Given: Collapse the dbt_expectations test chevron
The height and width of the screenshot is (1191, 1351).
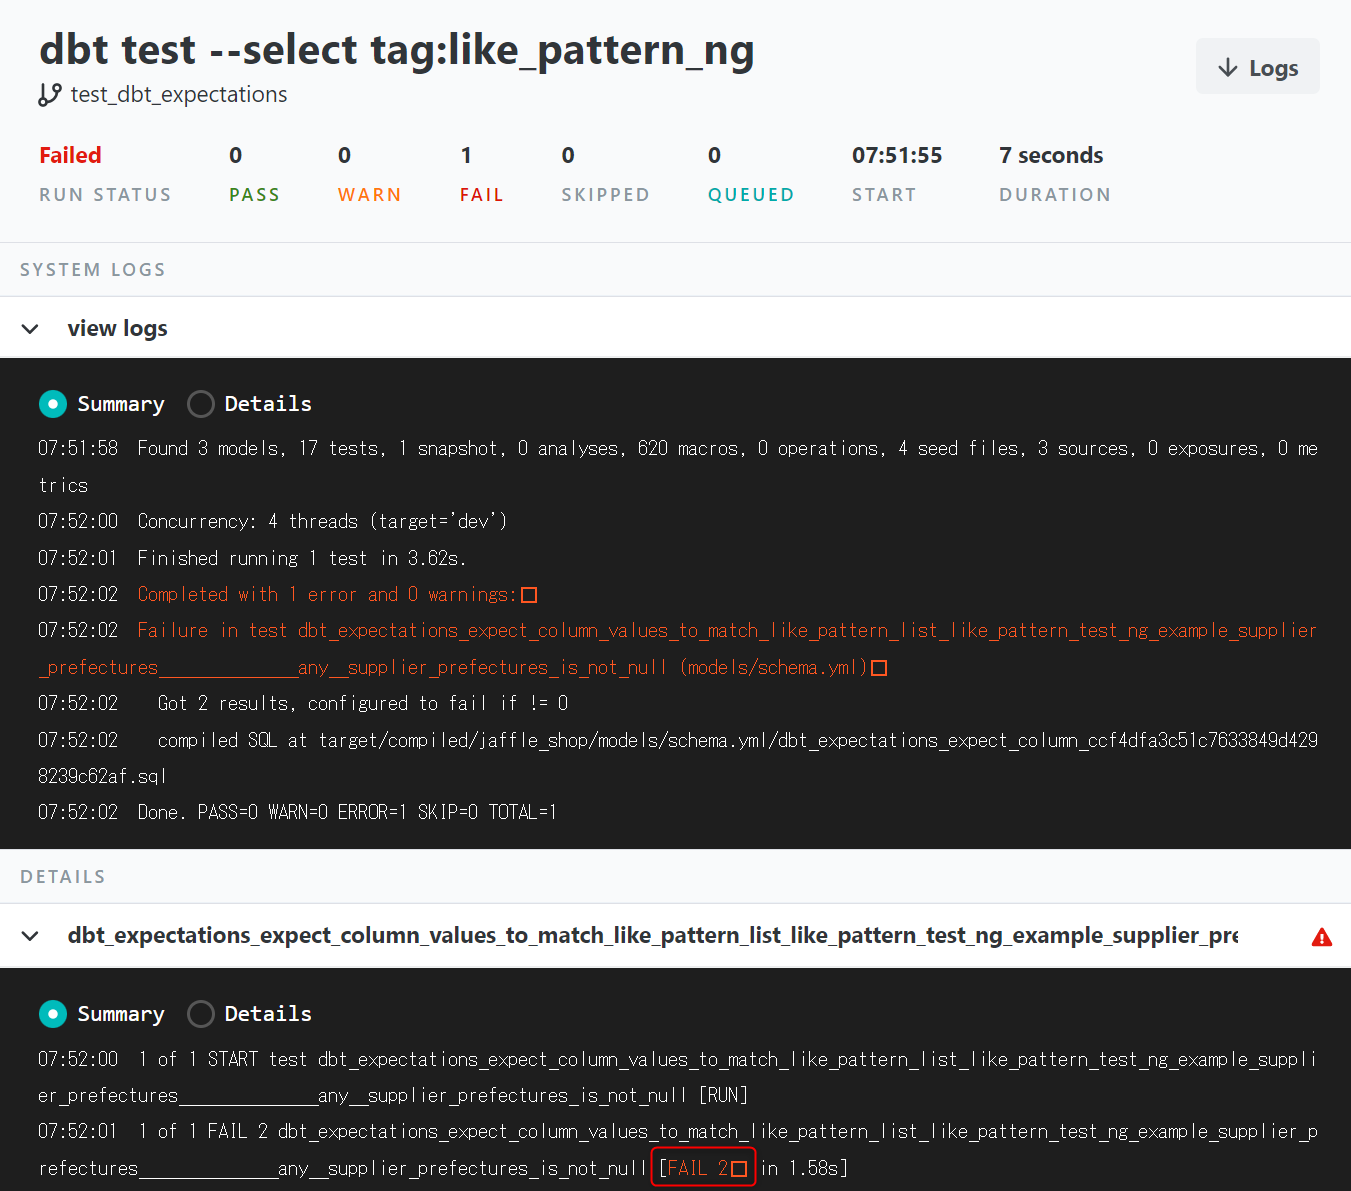Looking at the screenshot, I should (30, 936).
